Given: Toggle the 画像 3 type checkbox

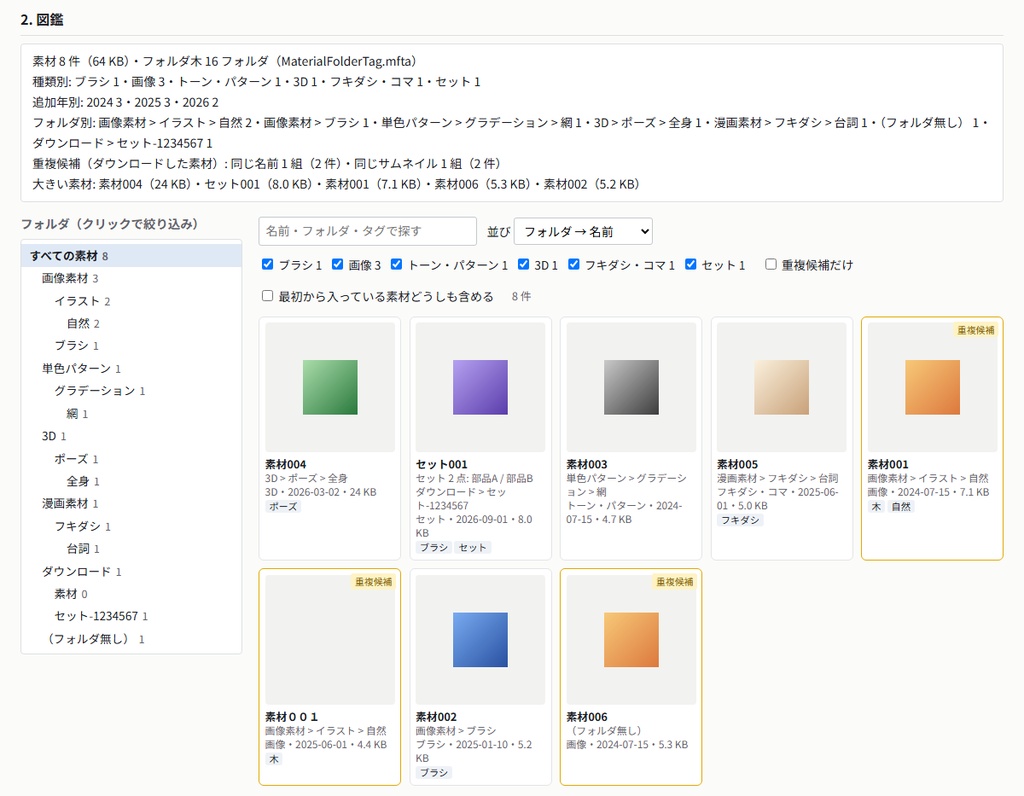Looking at the screenshot, I should click(337, 264).
